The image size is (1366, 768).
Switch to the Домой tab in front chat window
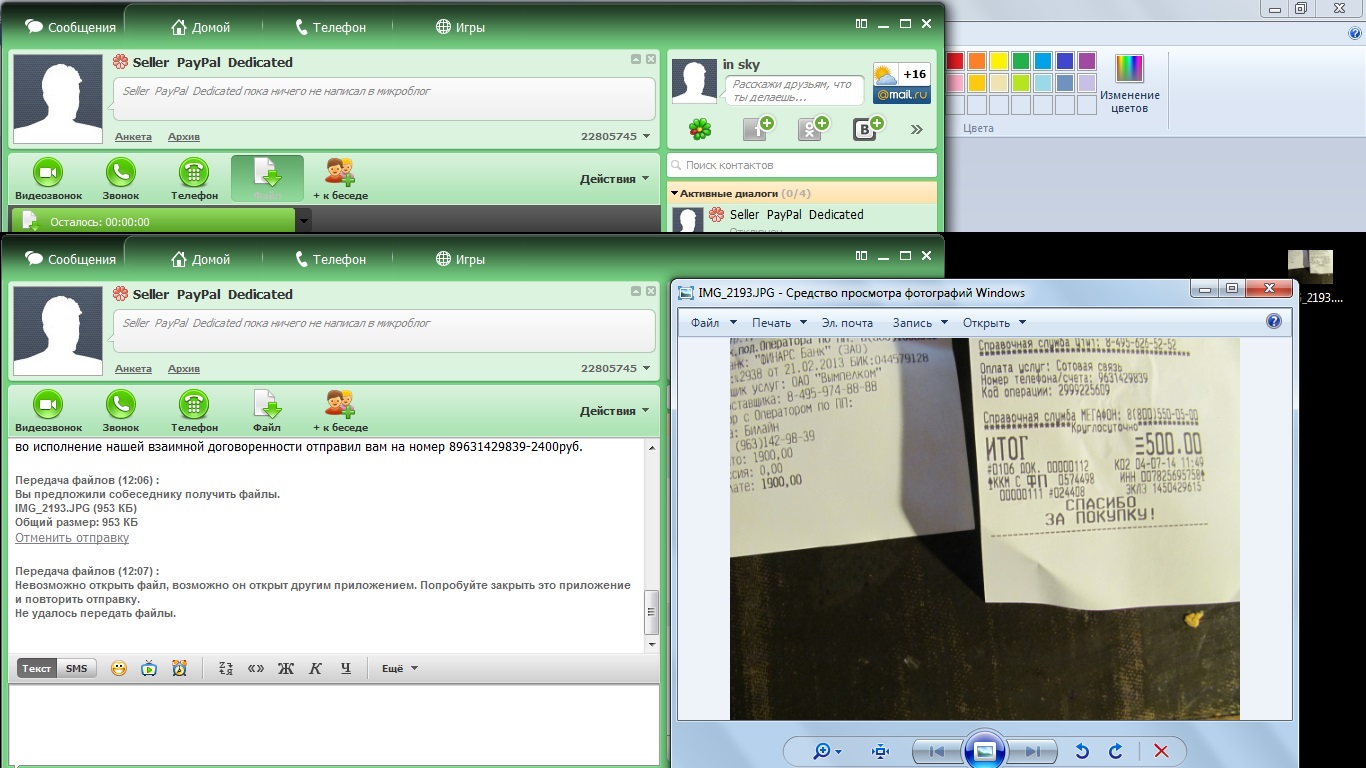(200, 259)
